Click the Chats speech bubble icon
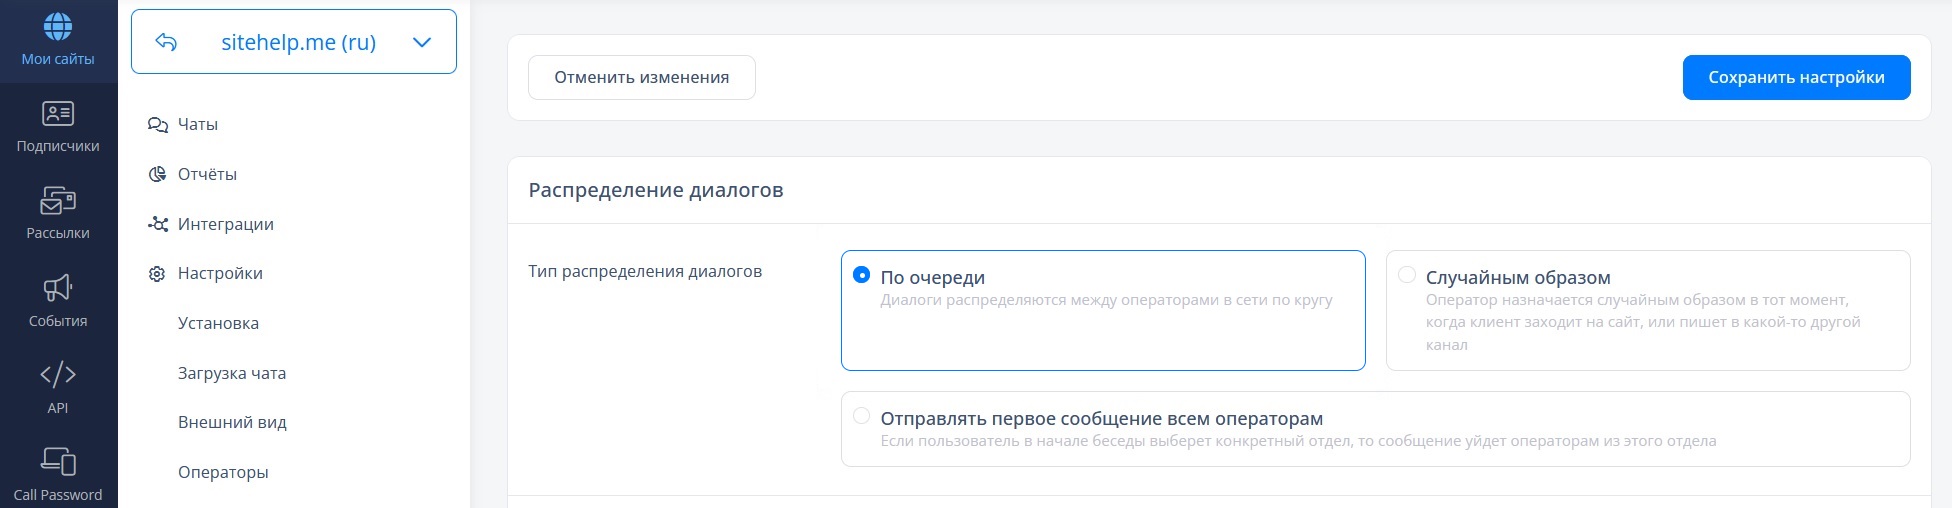 tap(157, 125)
